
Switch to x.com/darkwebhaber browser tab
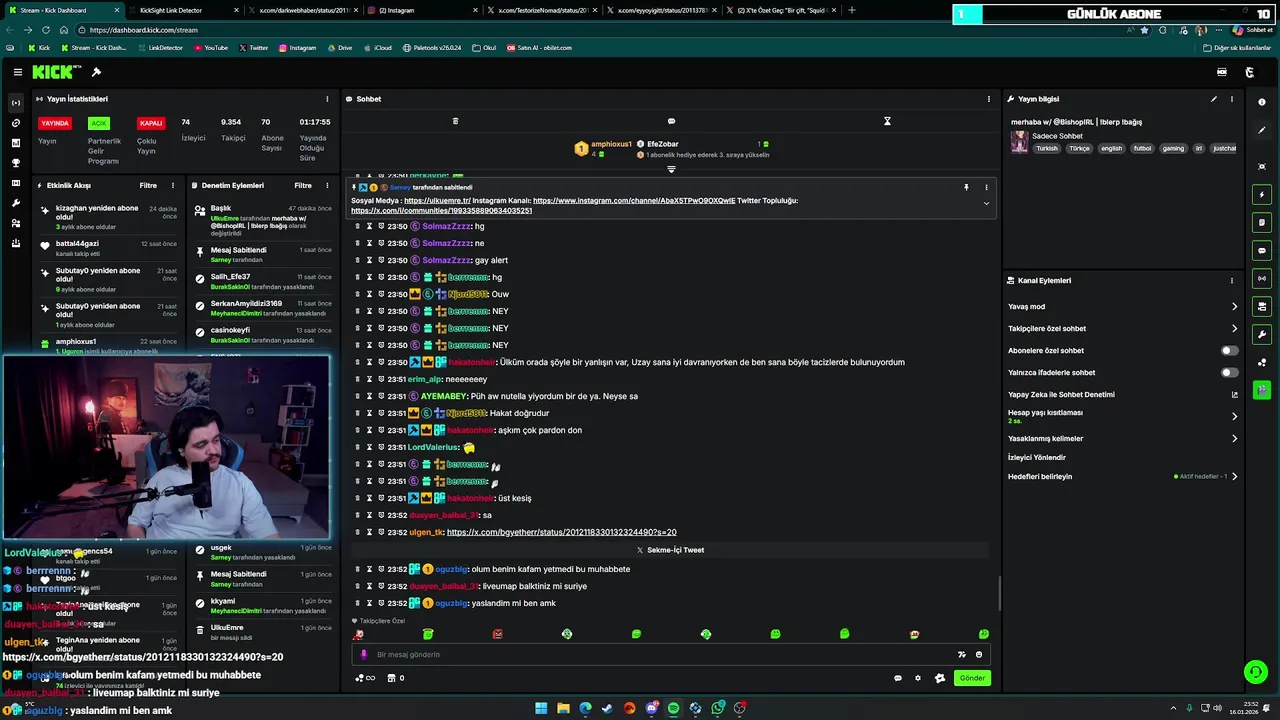click(302, 10)
